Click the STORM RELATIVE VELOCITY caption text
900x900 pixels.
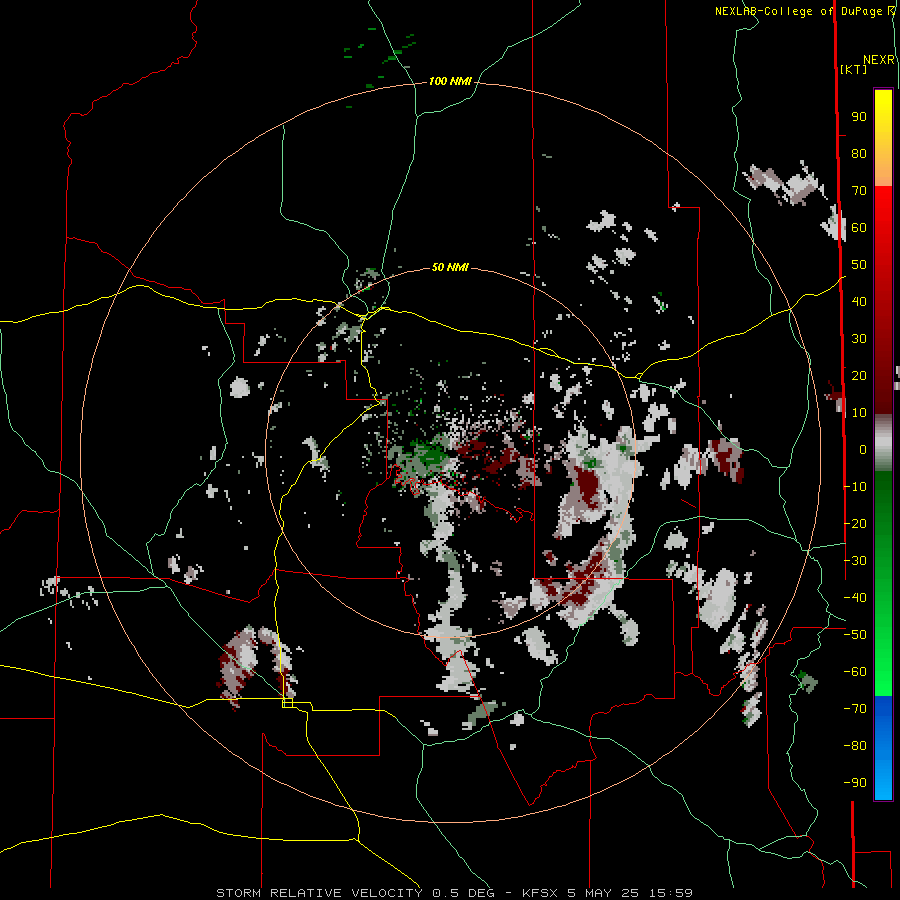pyautogui.click(x=320, y=893)
